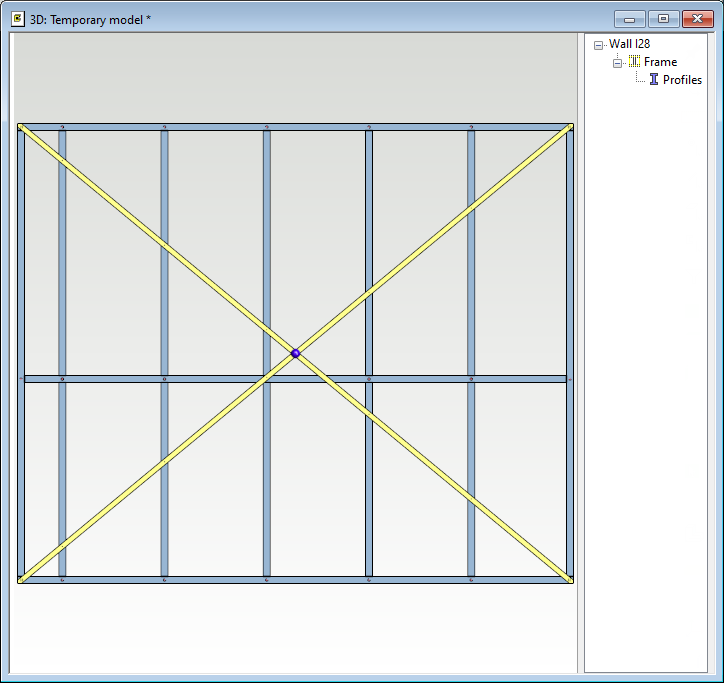
Task: Select the blue center point of braces
Action: (x=295, y=353)
